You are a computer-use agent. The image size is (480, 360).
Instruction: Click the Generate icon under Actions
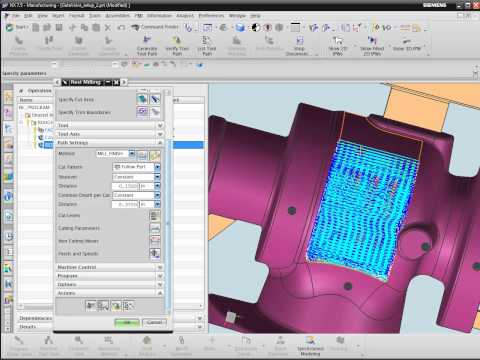(91, 305)
